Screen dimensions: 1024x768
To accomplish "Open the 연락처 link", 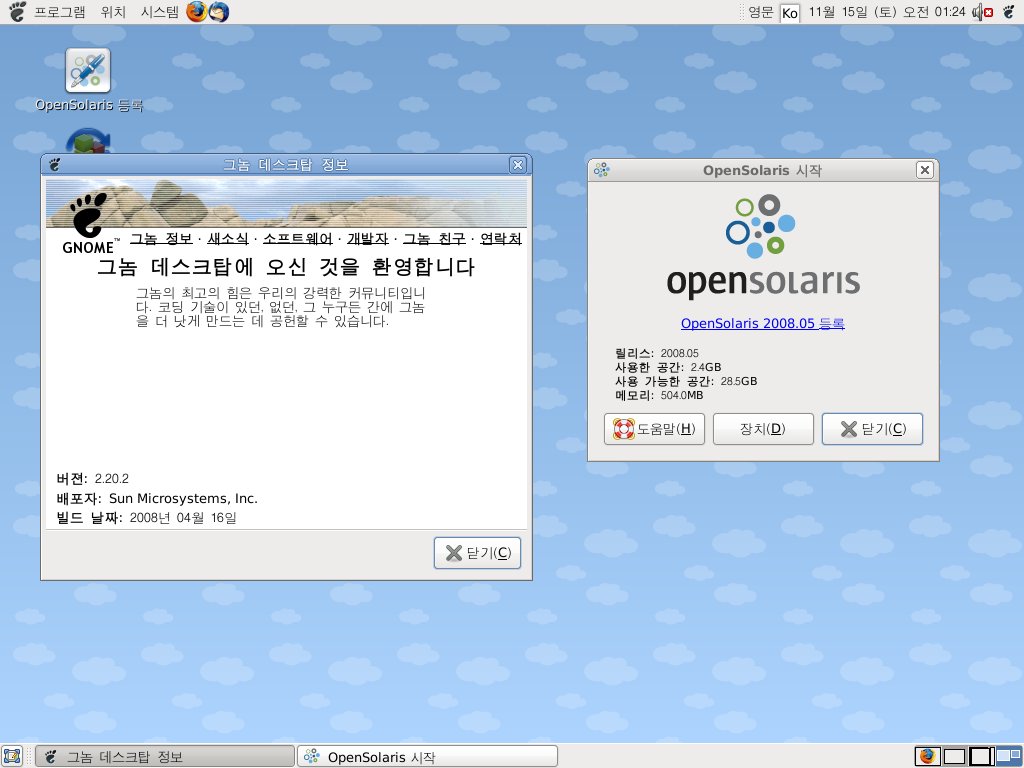I will pos(501,239).
